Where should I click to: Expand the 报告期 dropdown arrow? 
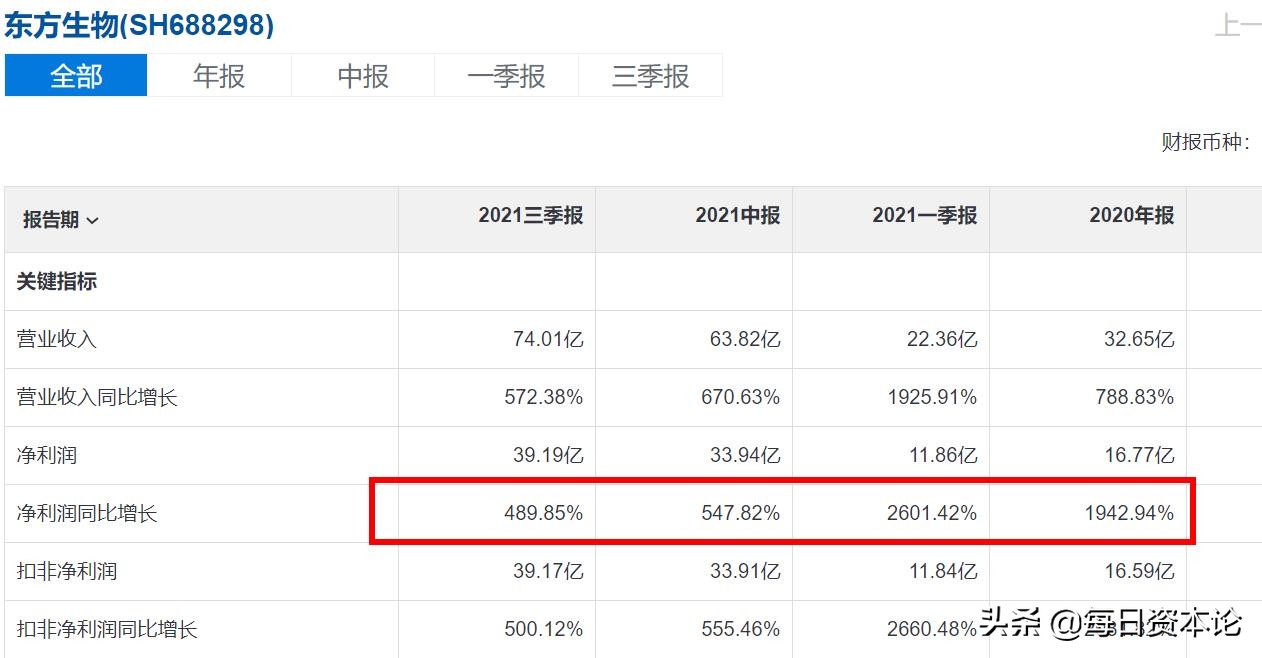point(93,221)
